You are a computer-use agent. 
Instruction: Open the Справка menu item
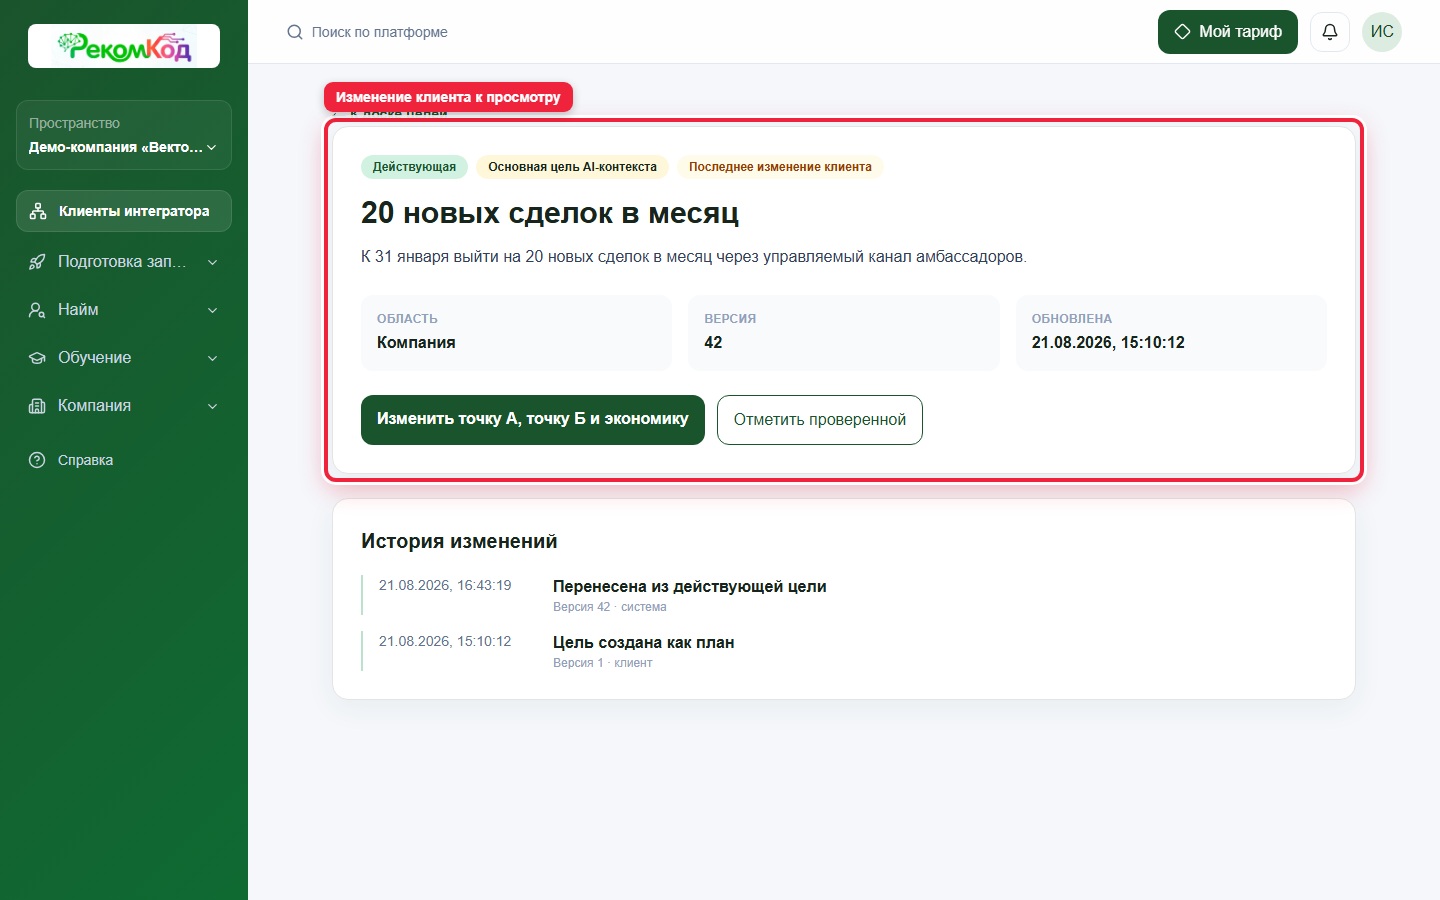[124, 460]
